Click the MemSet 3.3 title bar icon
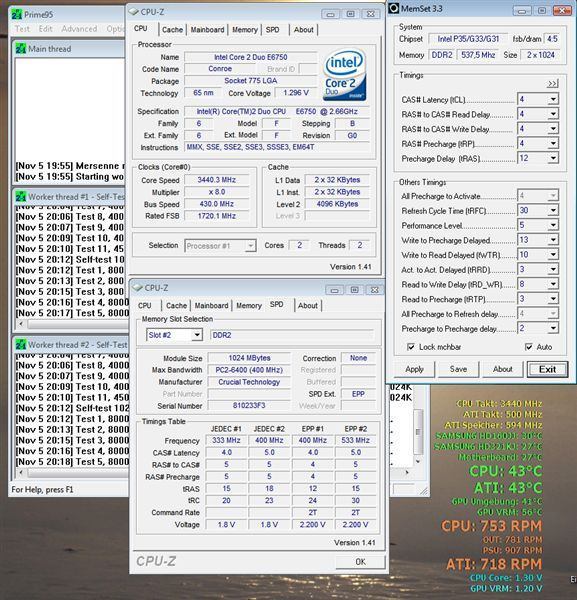 (394, 8)
